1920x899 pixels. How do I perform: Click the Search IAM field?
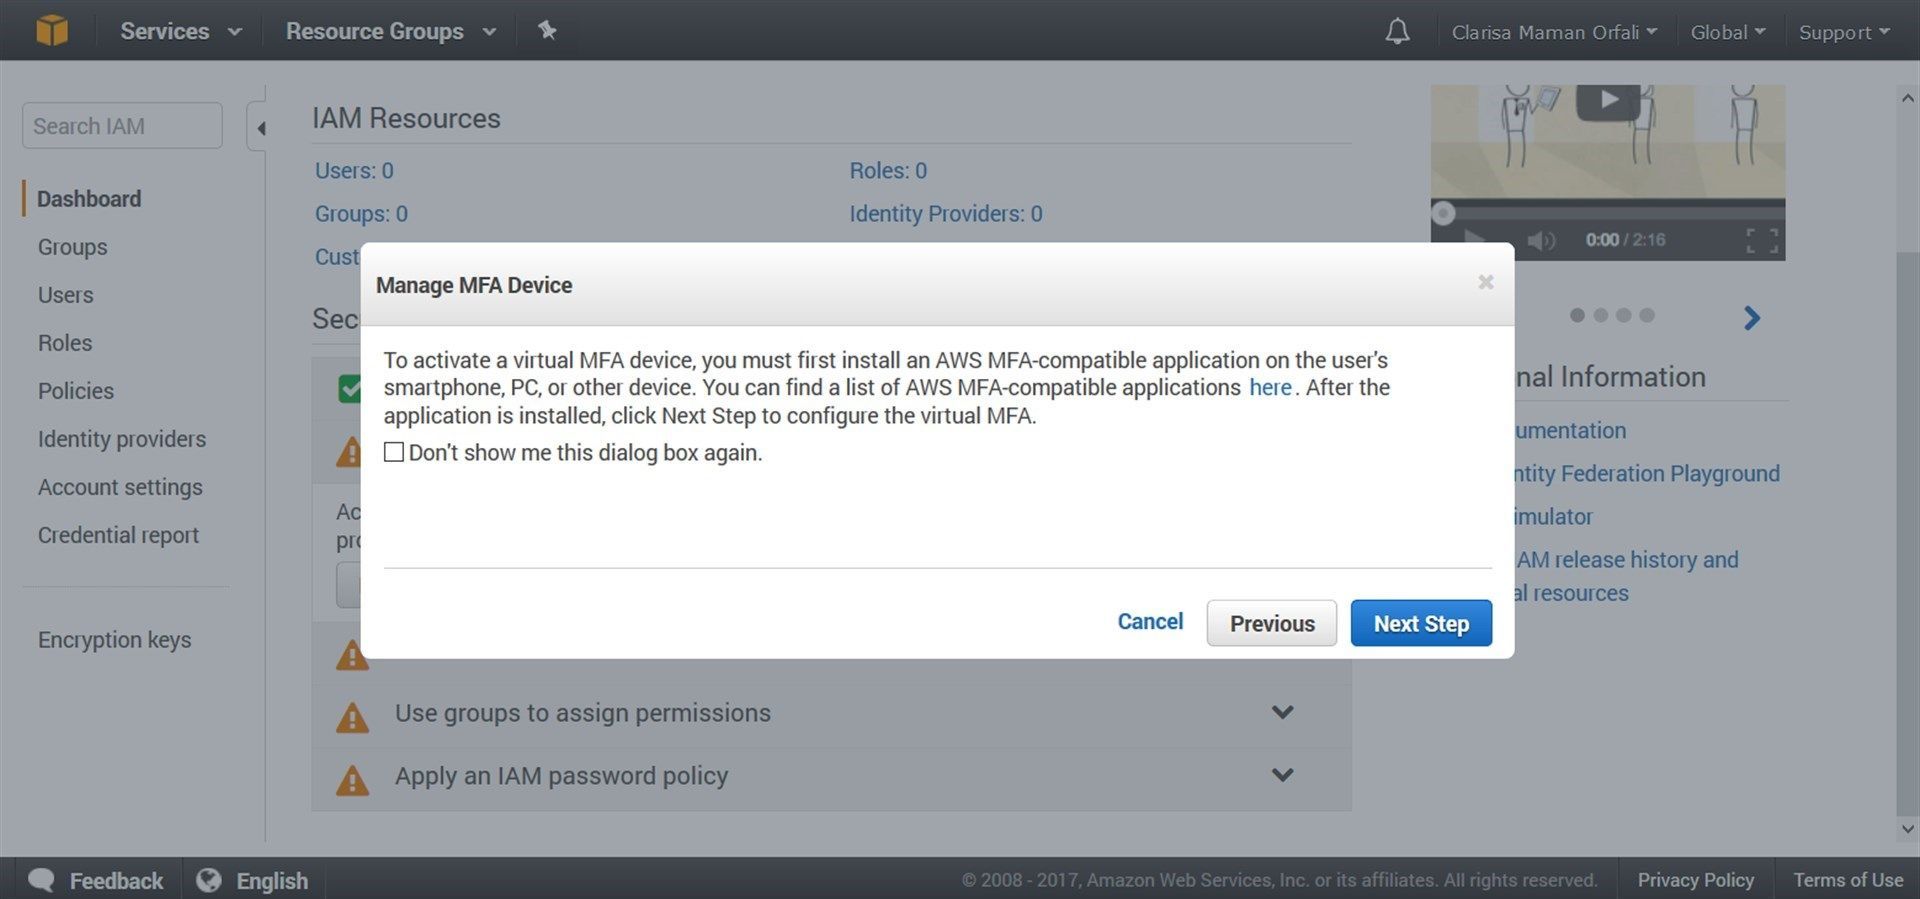[x=122, y=126]
